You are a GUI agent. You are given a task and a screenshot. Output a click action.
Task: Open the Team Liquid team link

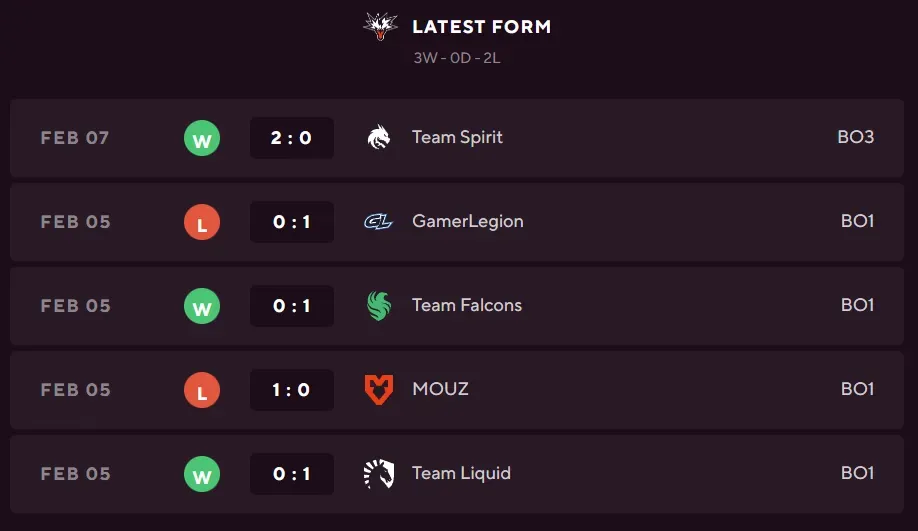[x=461, y=473]
